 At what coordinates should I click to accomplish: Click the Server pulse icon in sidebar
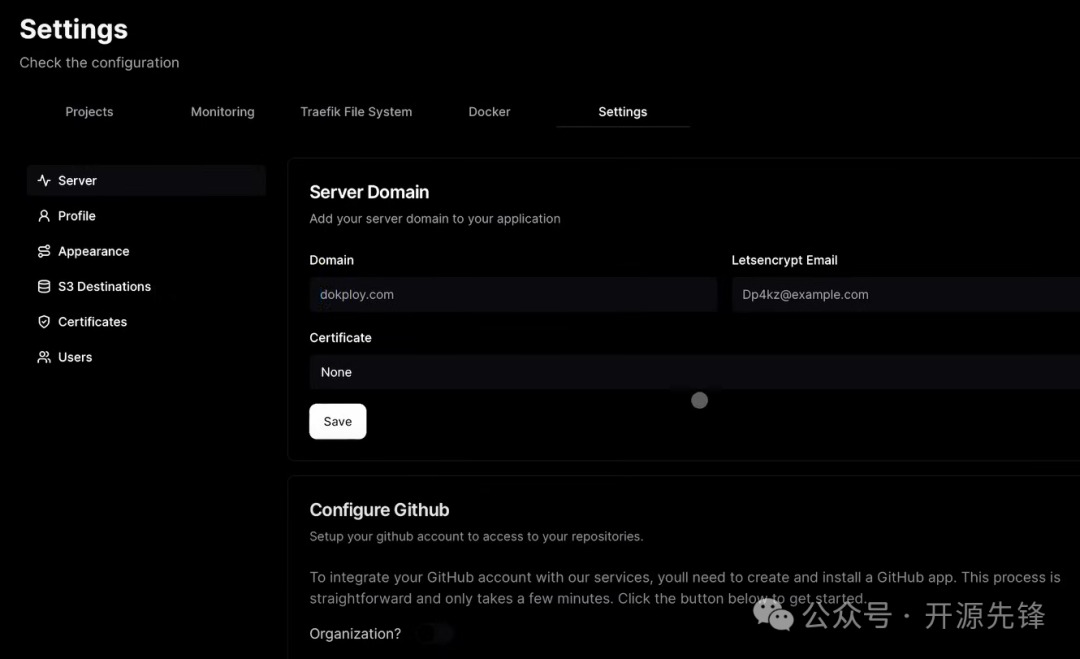point(44,180)
